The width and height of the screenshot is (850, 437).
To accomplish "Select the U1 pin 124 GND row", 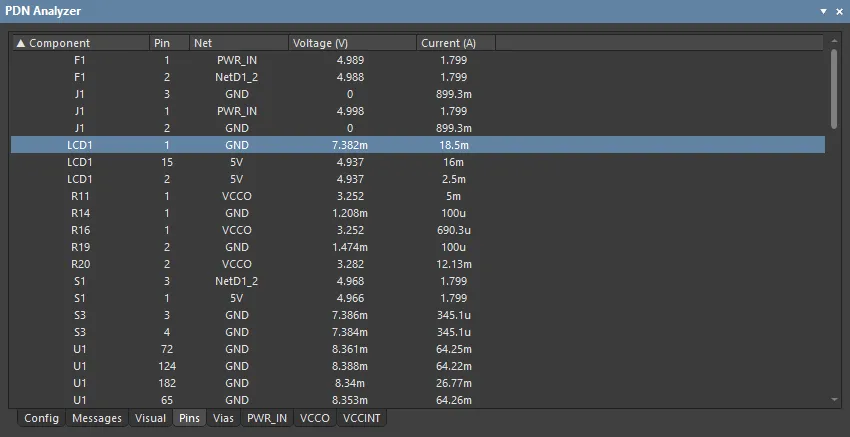I will 418,366.
